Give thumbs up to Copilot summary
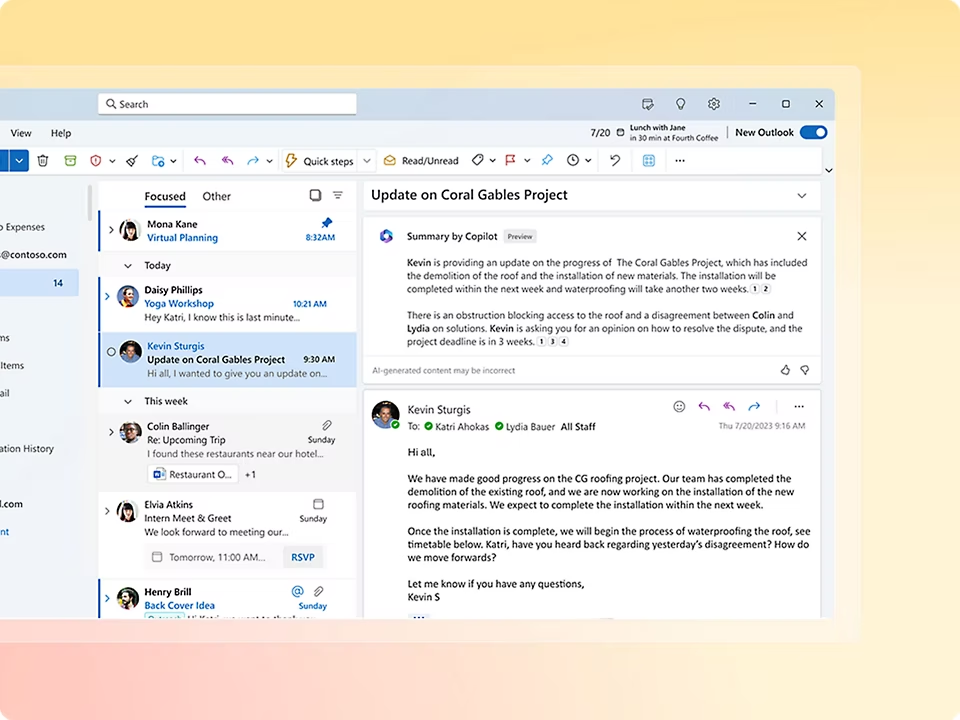The height and width of the screenshot is (720, 960). pos(785,370)
